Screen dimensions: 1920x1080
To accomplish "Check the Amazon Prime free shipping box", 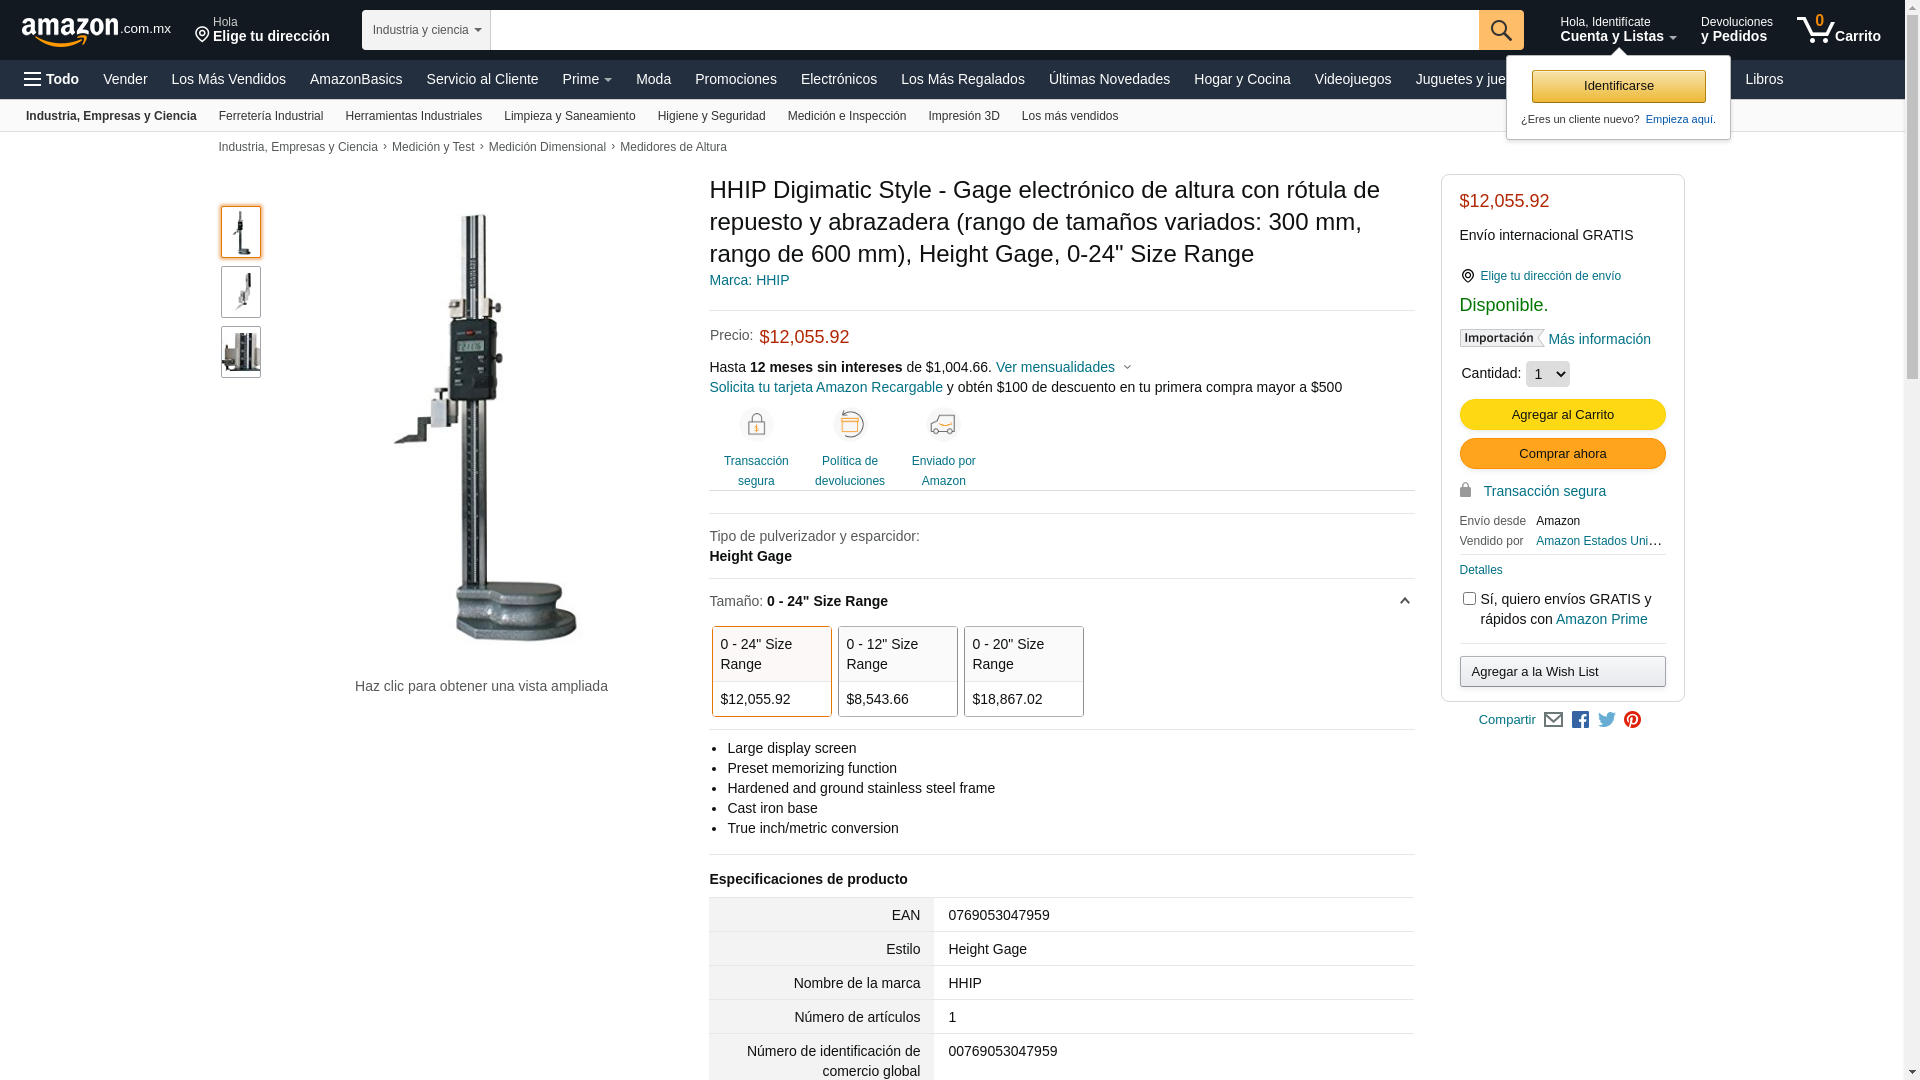I will coord(1469,599).
